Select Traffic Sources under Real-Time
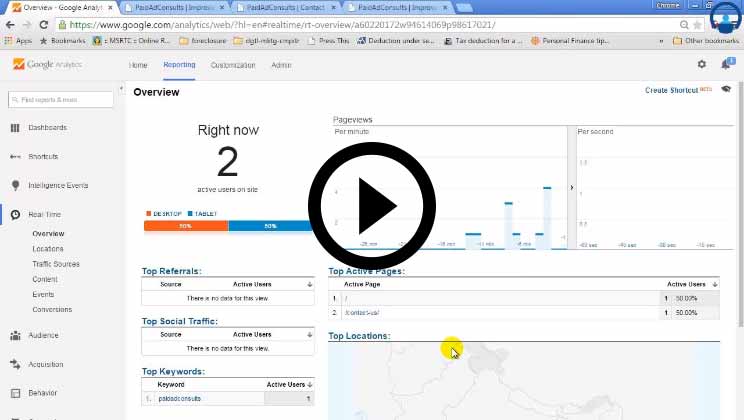Screen dimensions: 744x420 (55, 264)
